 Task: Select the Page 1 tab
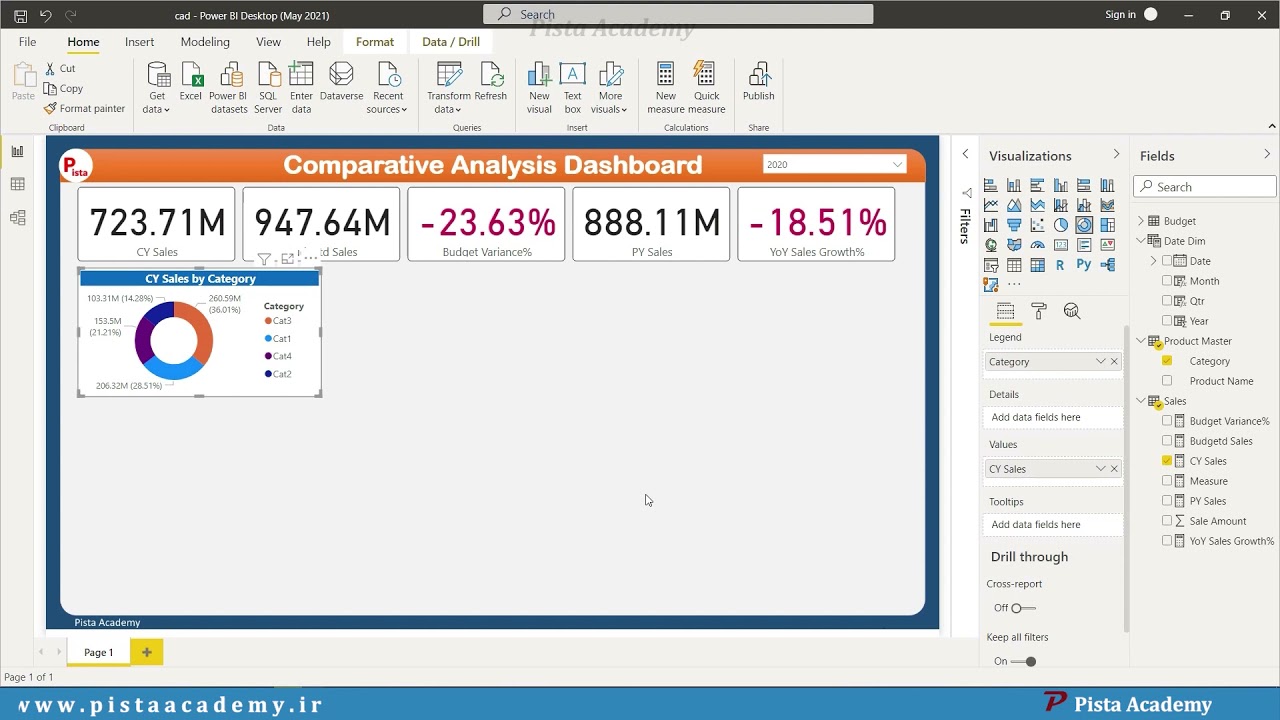click(x=98, y=652)
